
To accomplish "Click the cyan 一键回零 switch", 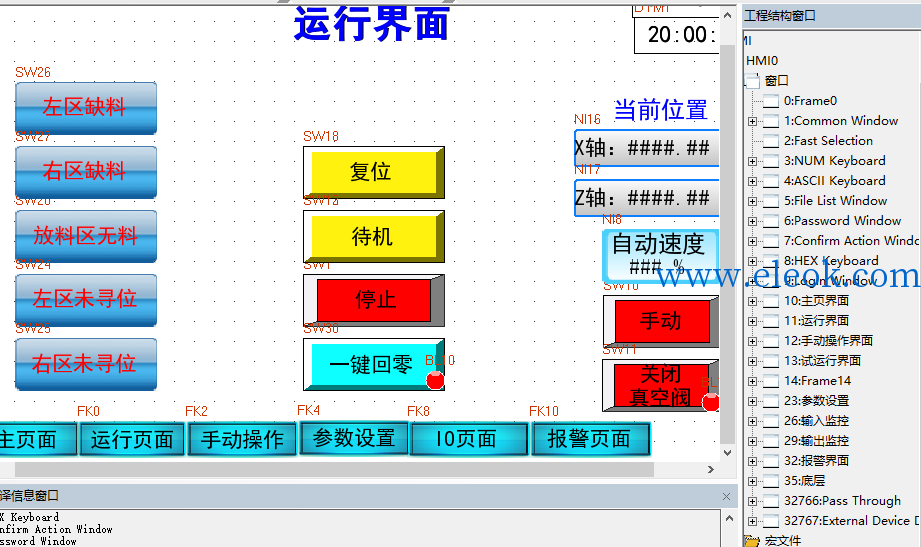I will tap(374, 364).
